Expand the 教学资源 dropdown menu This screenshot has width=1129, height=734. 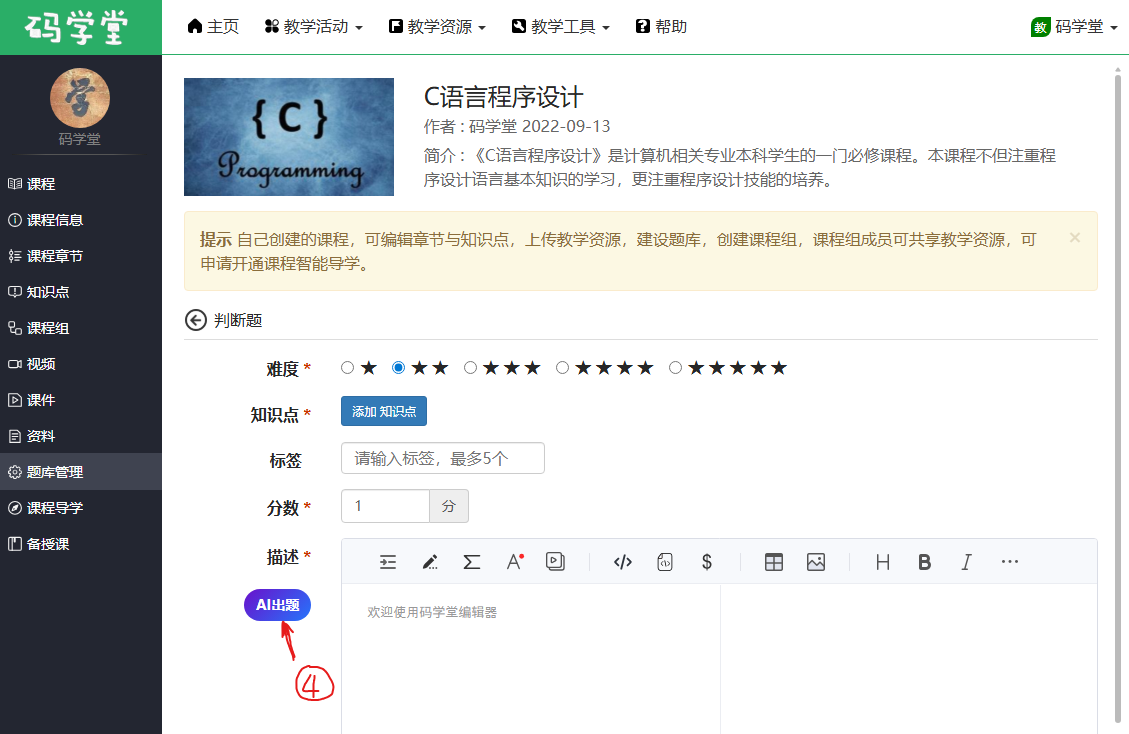pos(437,27)
